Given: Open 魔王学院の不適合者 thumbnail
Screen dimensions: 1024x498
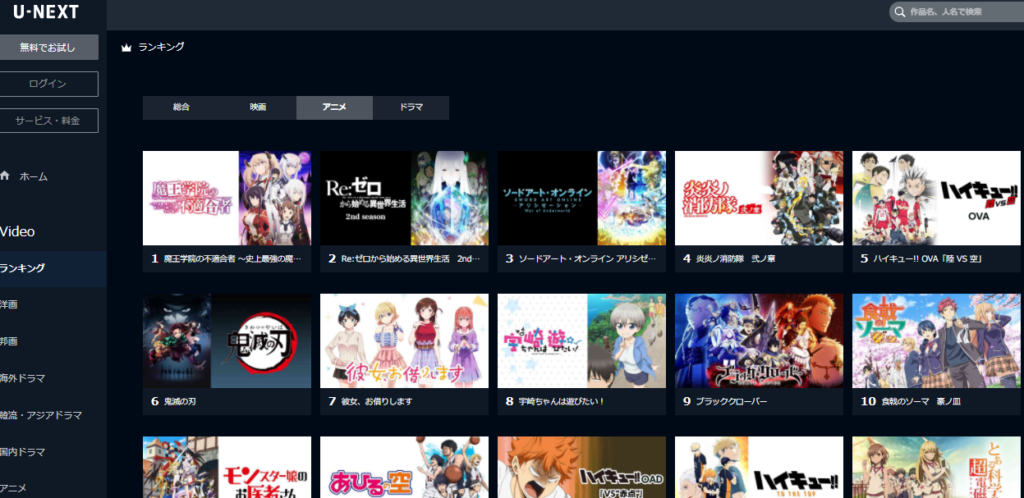Looking at the screenshot, I should coord(227,198).
